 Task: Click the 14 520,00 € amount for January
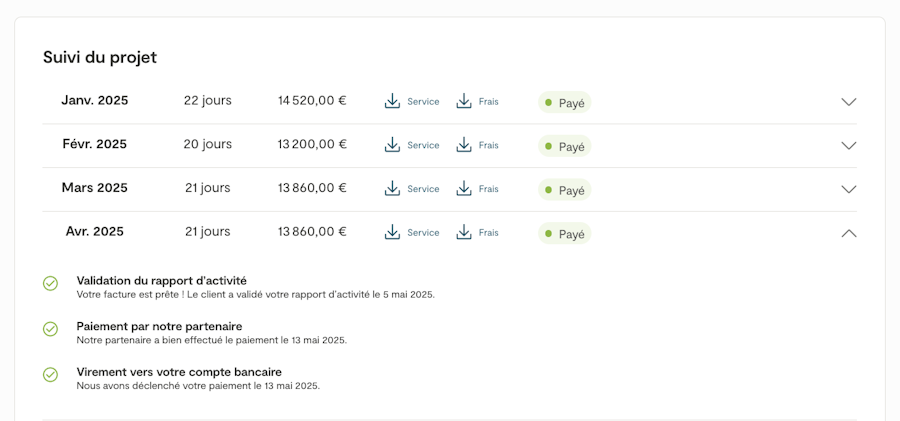[x=312, y=101]
